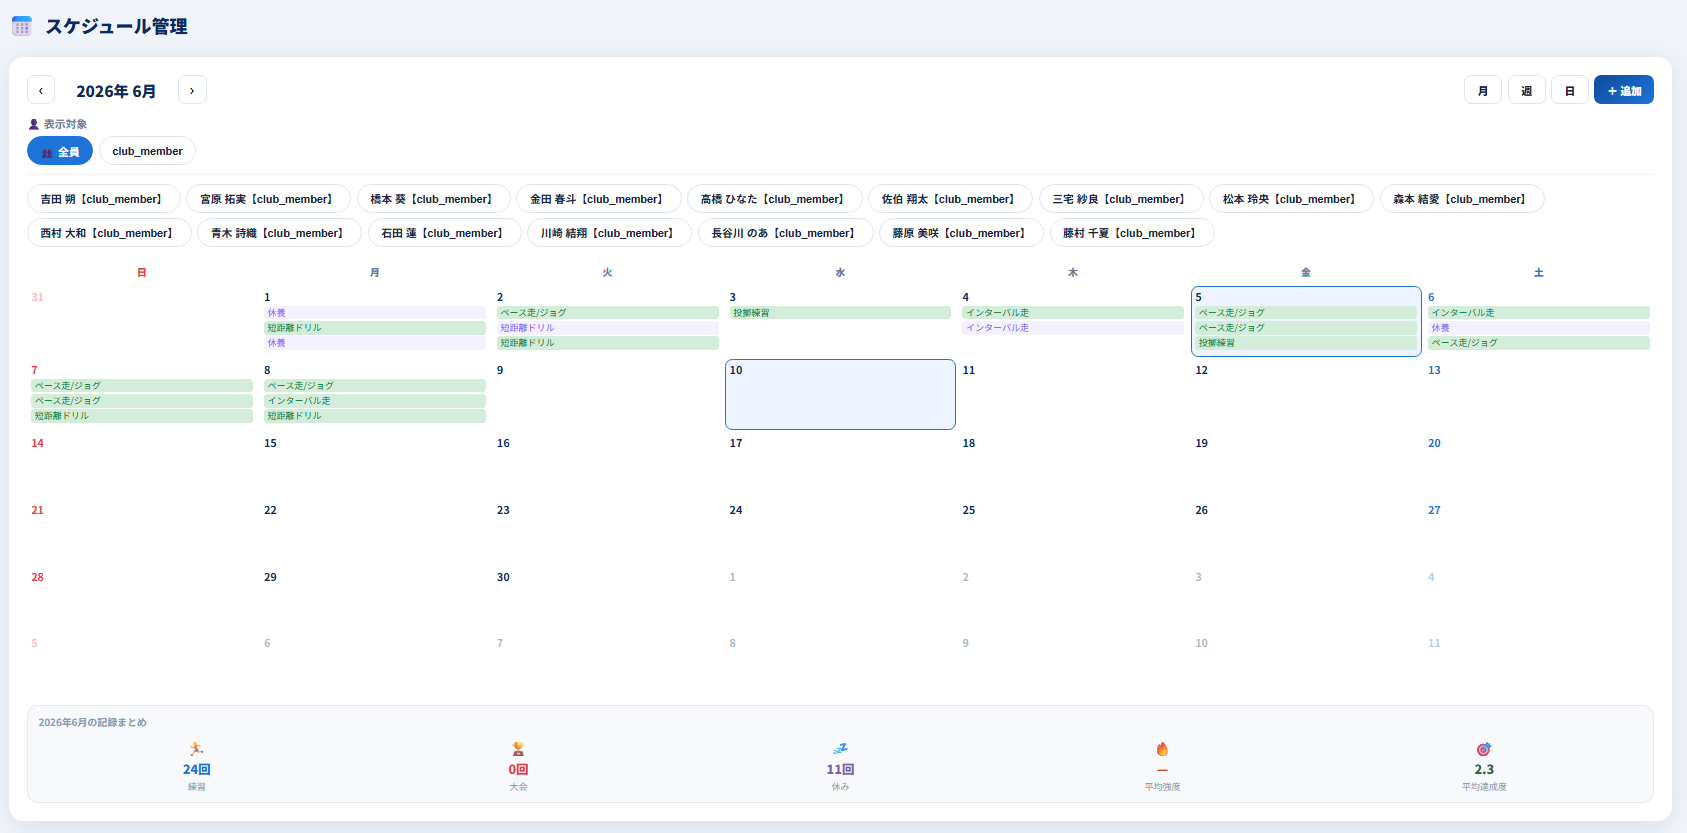
Task: Open ペース走/ジョグ event on June 6
Action: (1539, 343)
